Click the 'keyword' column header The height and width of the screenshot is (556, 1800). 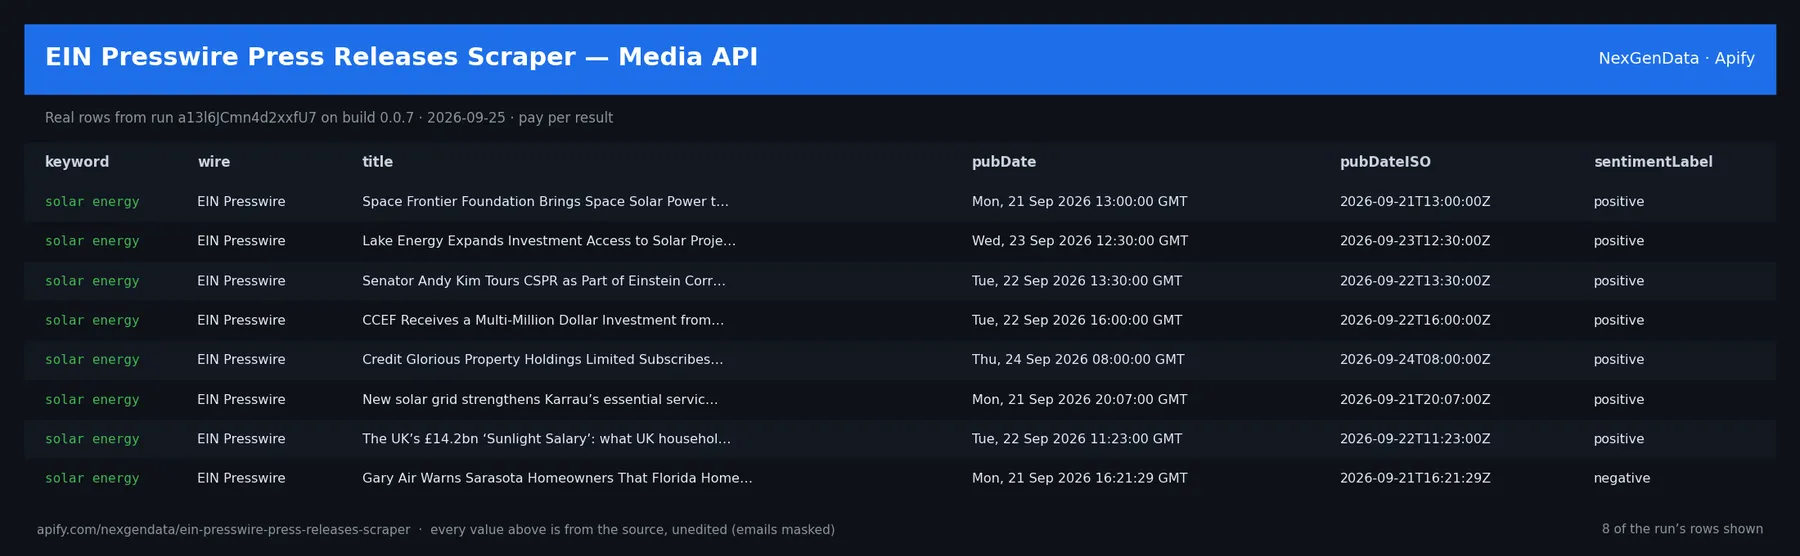77,162
